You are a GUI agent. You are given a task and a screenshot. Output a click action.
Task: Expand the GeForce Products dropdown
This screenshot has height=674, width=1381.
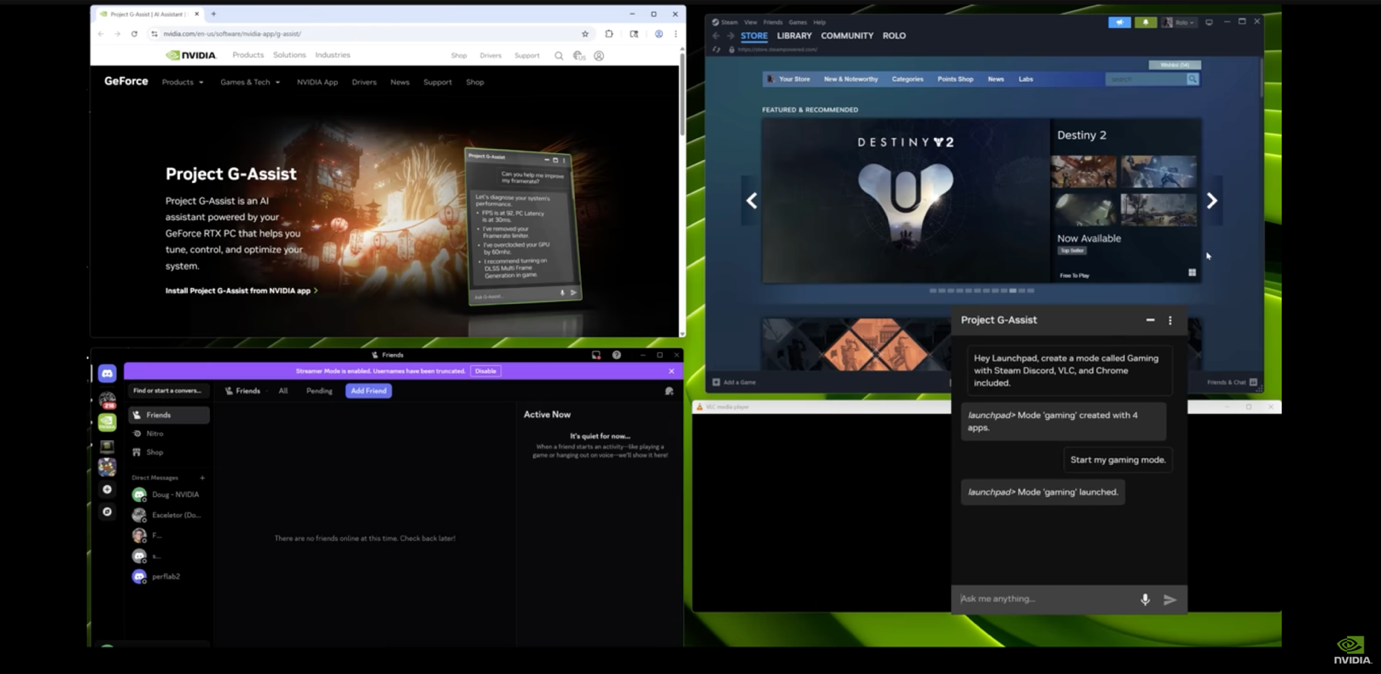point(183,82)
